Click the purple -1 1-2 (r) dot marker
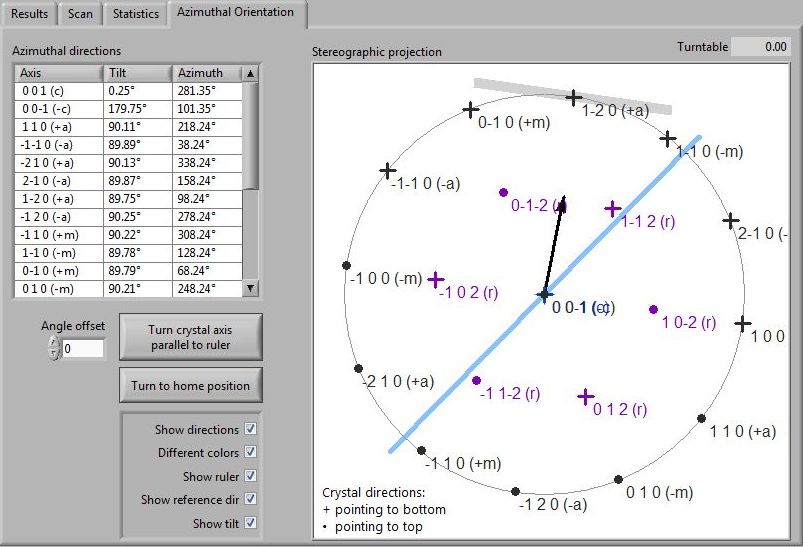The height and width of the screenshot is (547, 803). tap(476, 381)
